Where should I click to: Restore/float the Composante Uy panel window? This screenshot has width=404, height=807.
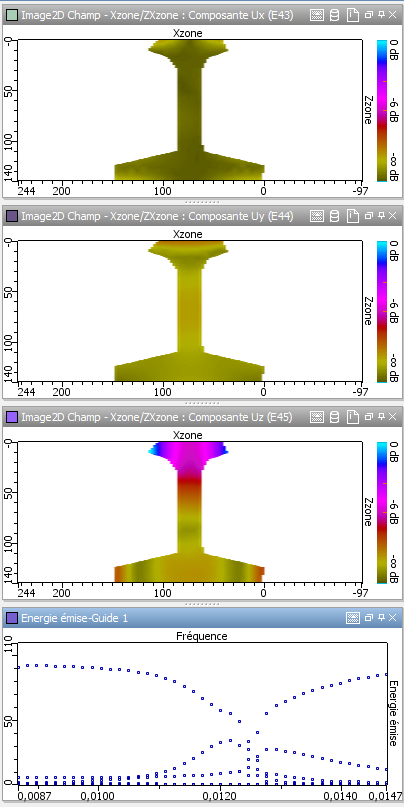click(369, 216)
